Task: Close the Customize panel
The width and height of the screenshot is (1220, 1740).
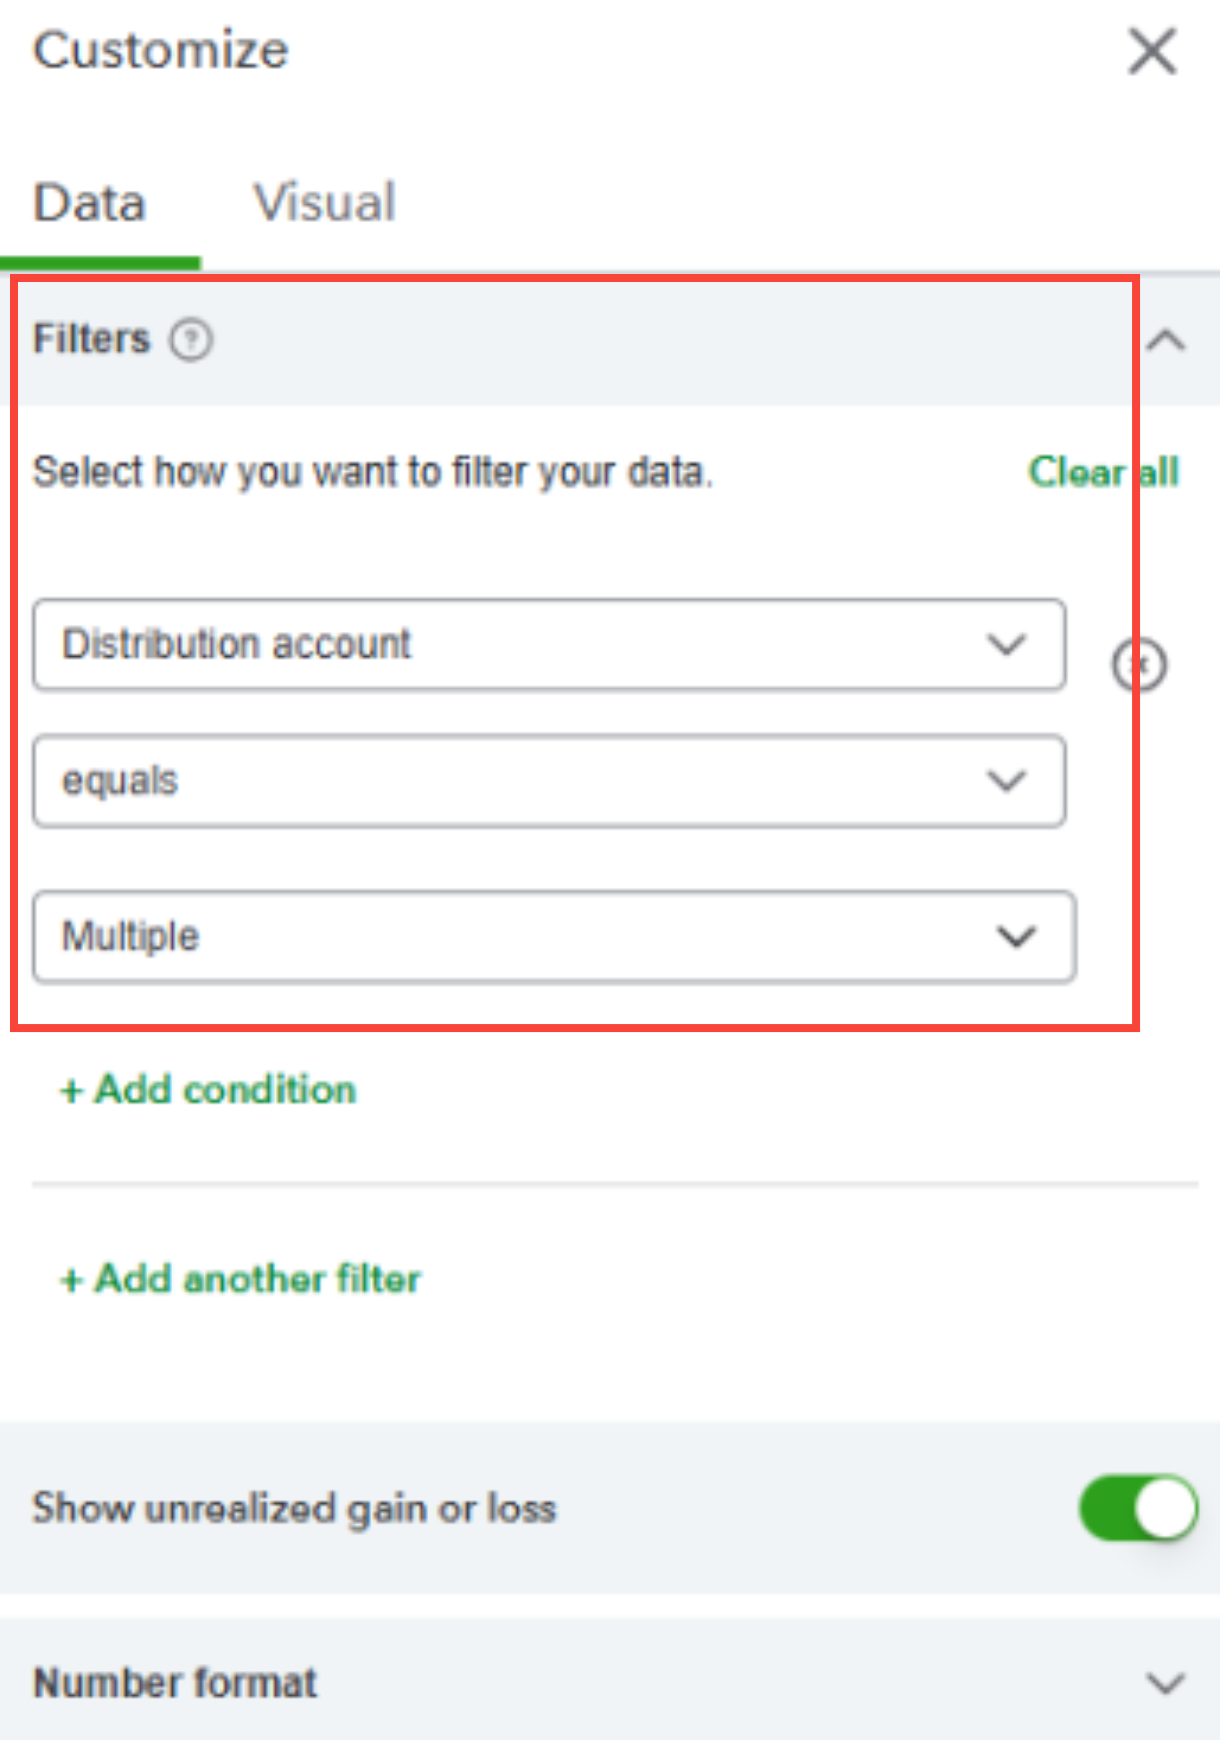Action: [x=1152, y=51]
